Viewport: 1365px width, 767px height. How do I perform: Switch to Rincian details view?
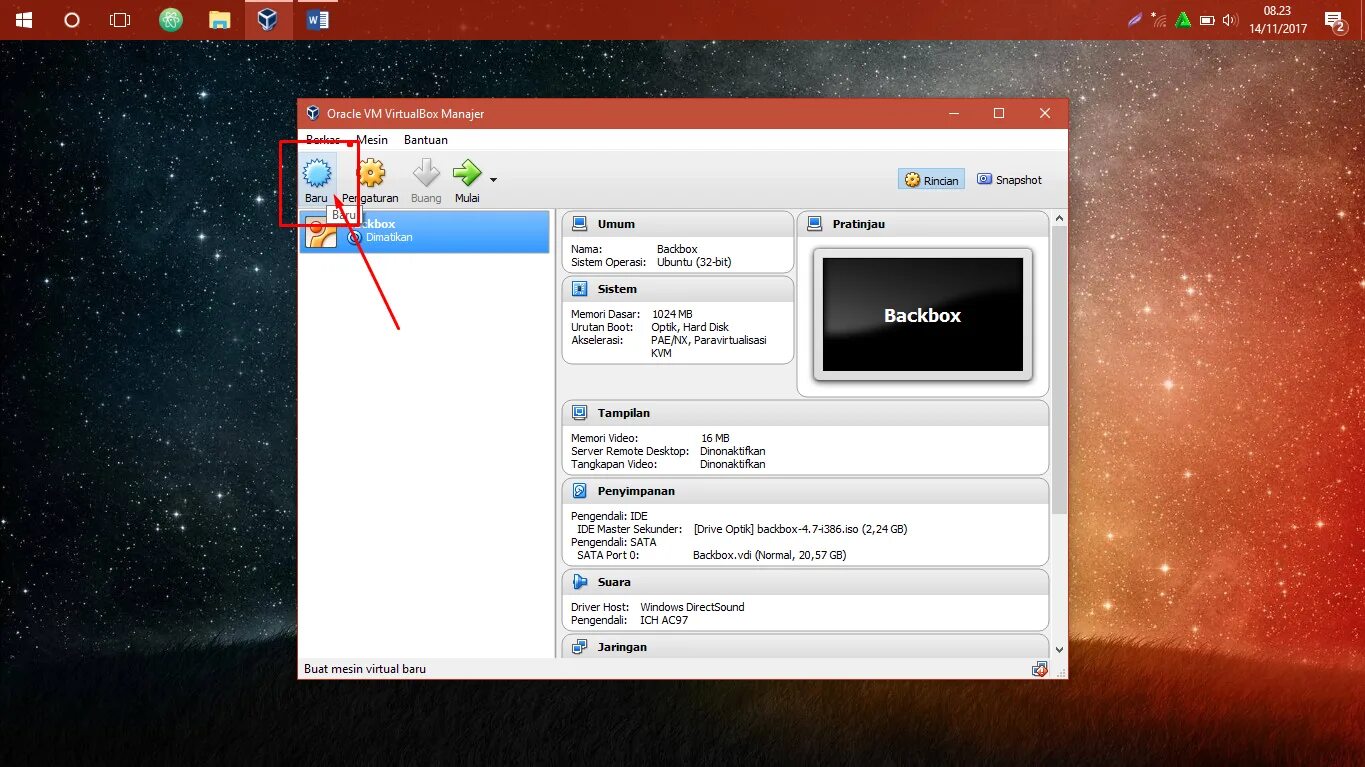coord(931,180)
